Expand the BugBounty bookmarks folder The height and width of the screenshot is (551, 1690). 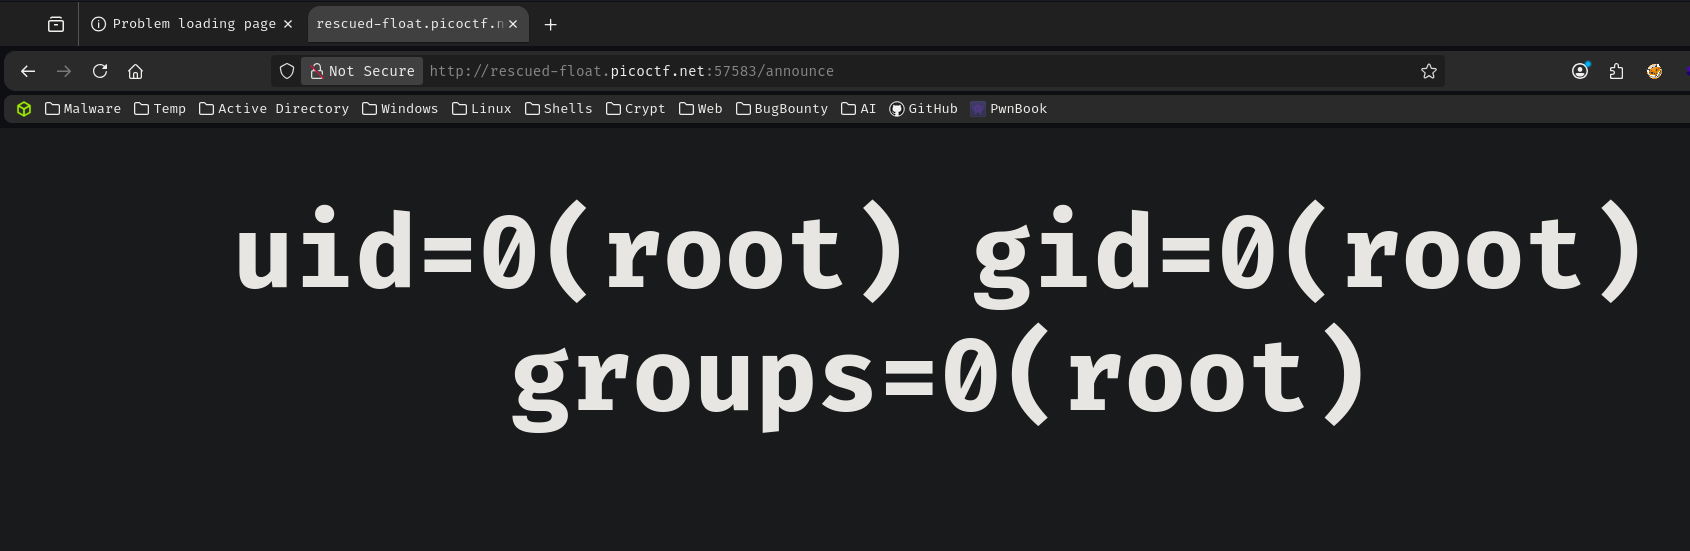(782, 109)
